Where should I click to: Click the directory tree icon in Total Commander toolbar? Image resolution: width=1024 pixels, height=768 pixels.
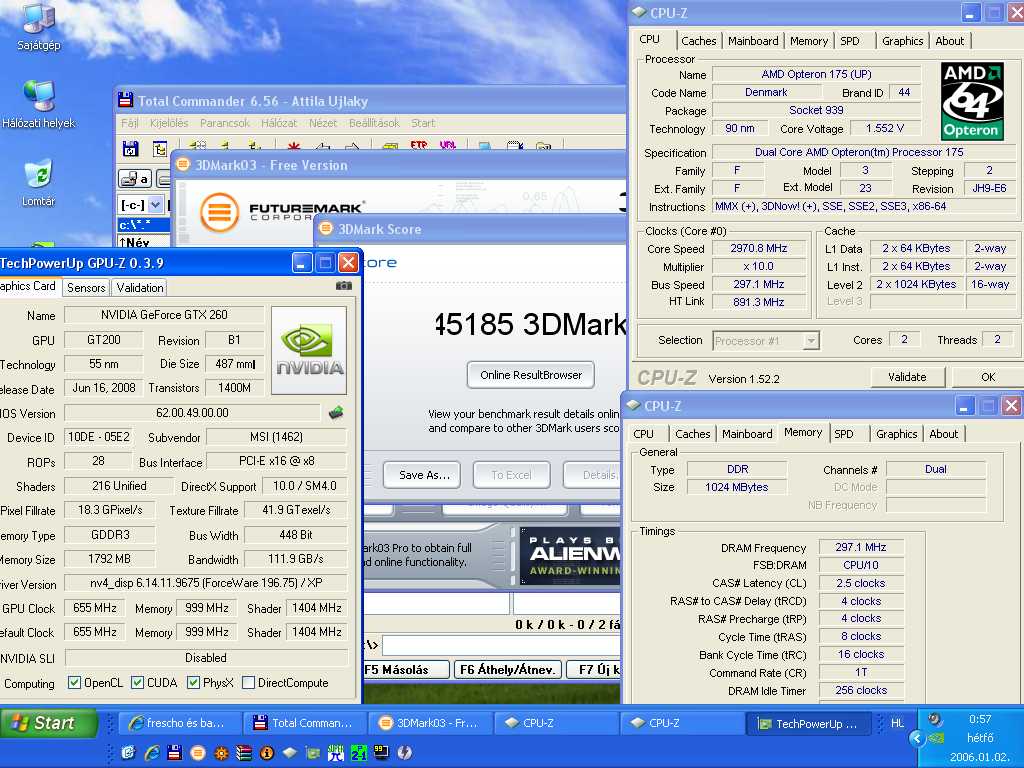[159, 149]
